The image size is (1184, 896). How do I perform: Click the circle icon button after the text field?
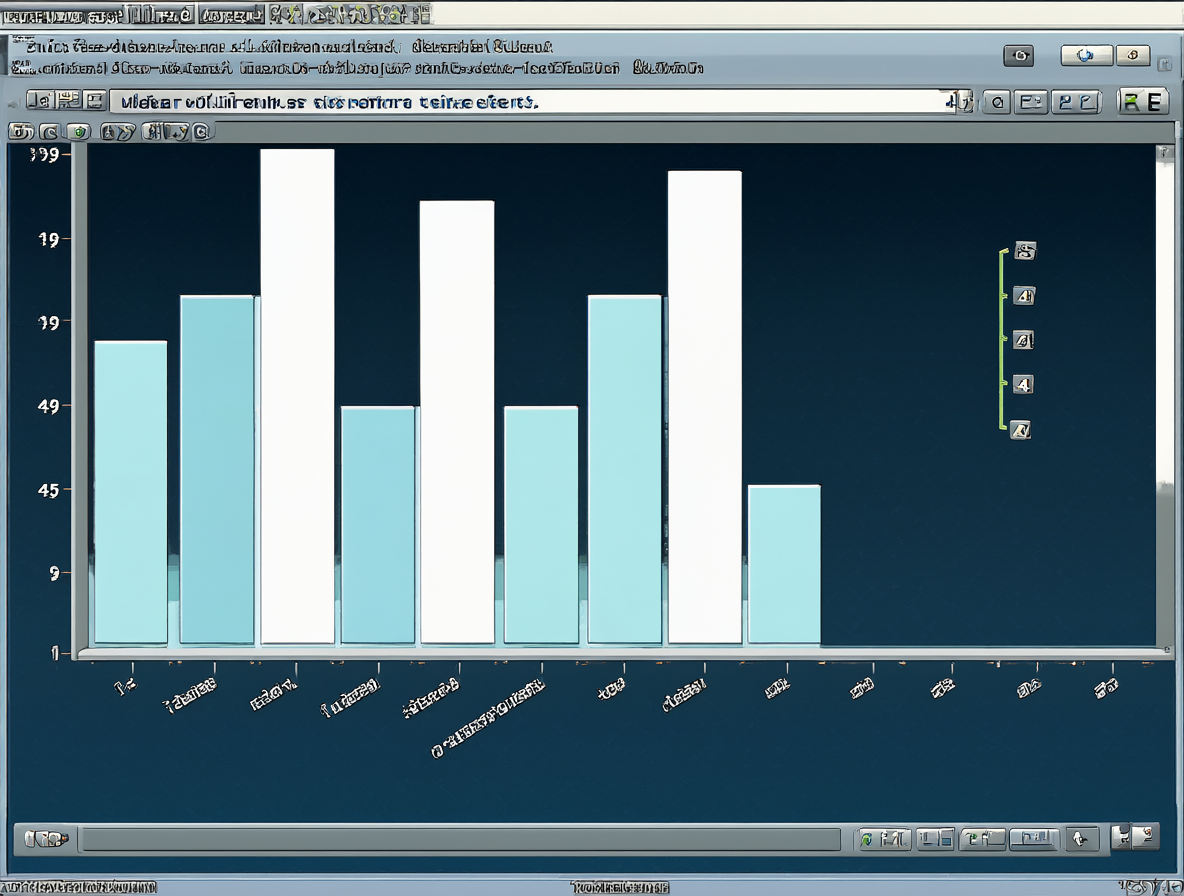tap(997, 102)
